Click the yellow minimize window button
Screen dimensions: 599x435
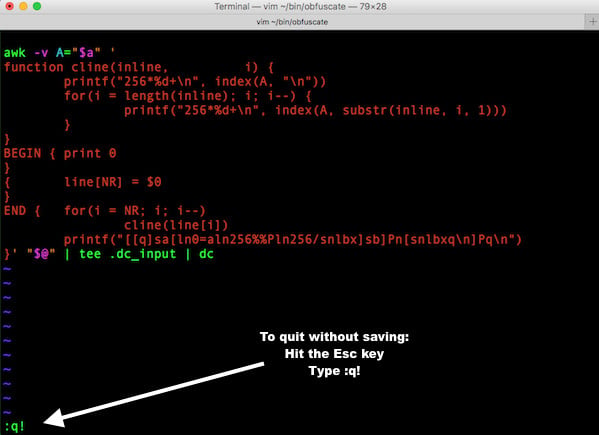(23, 6)
